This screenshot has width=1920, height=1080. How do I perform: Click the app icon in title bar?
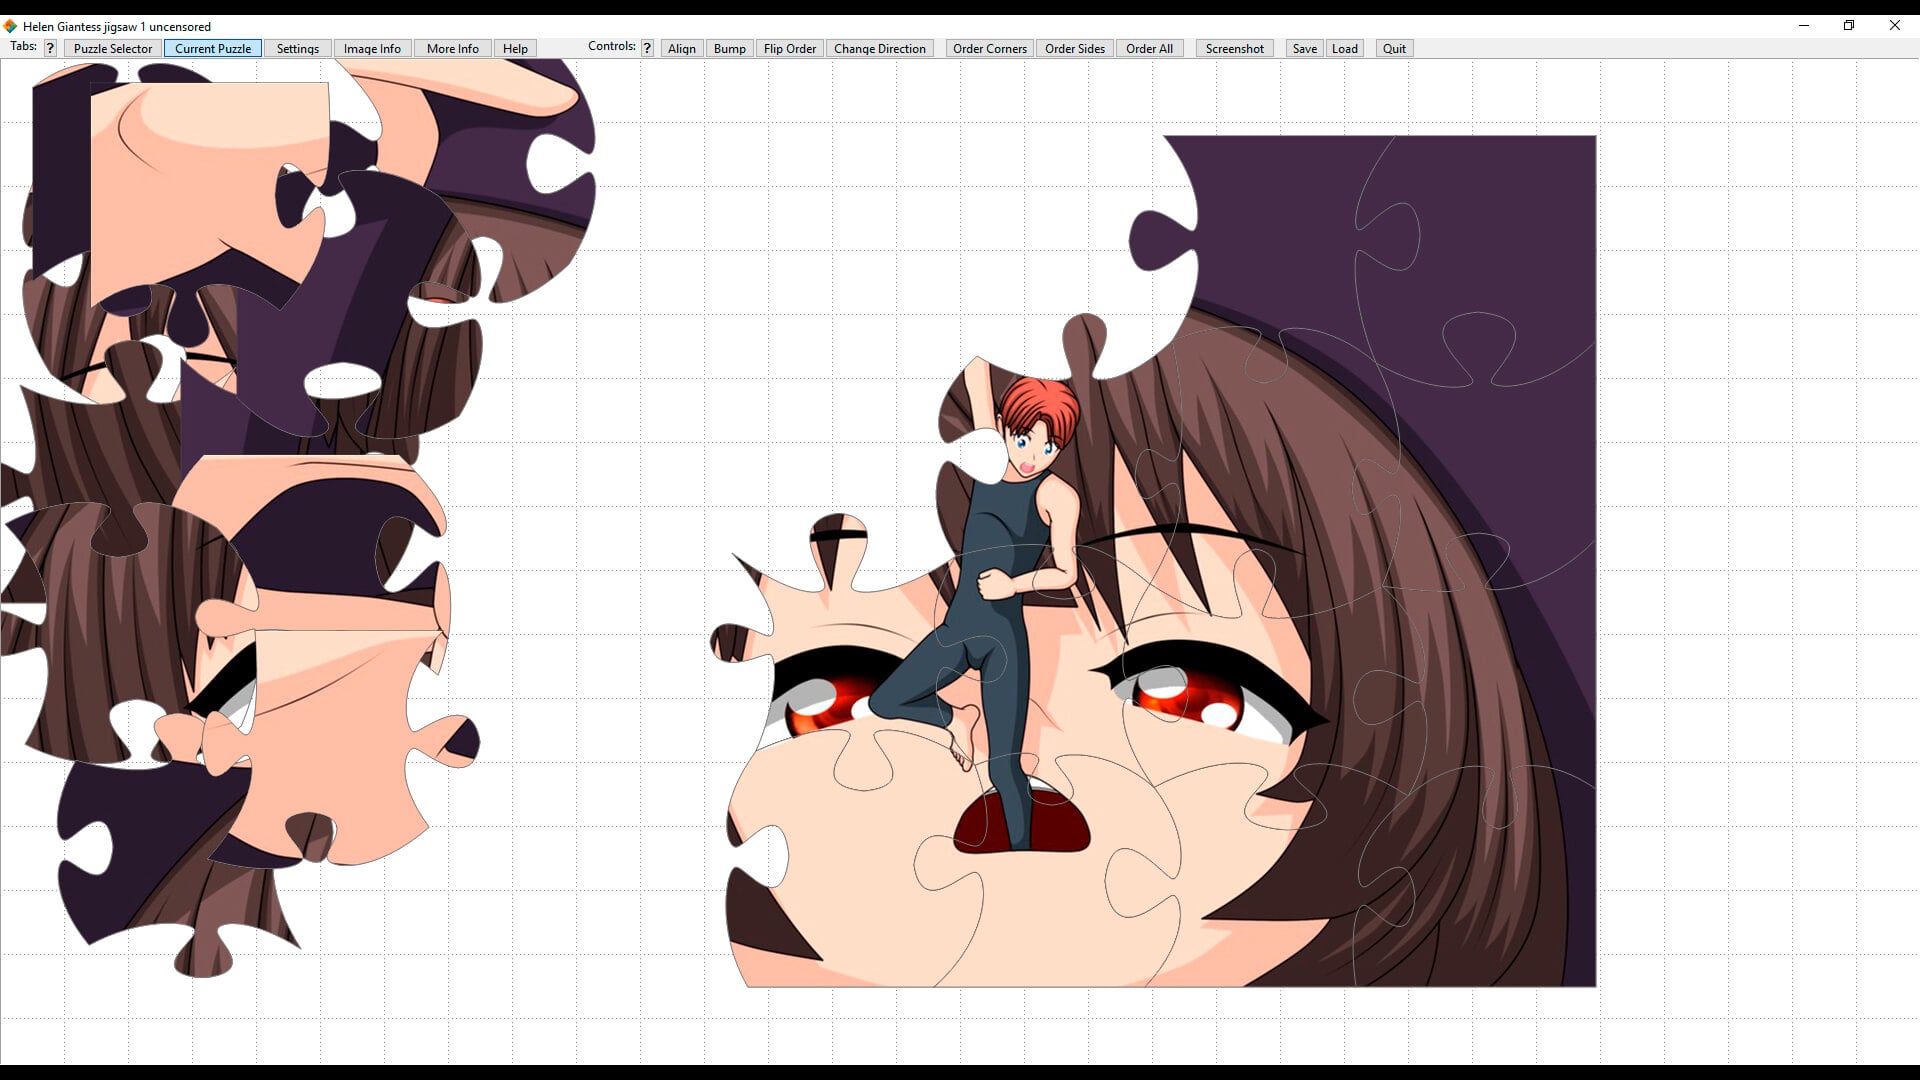coord(11,26)
